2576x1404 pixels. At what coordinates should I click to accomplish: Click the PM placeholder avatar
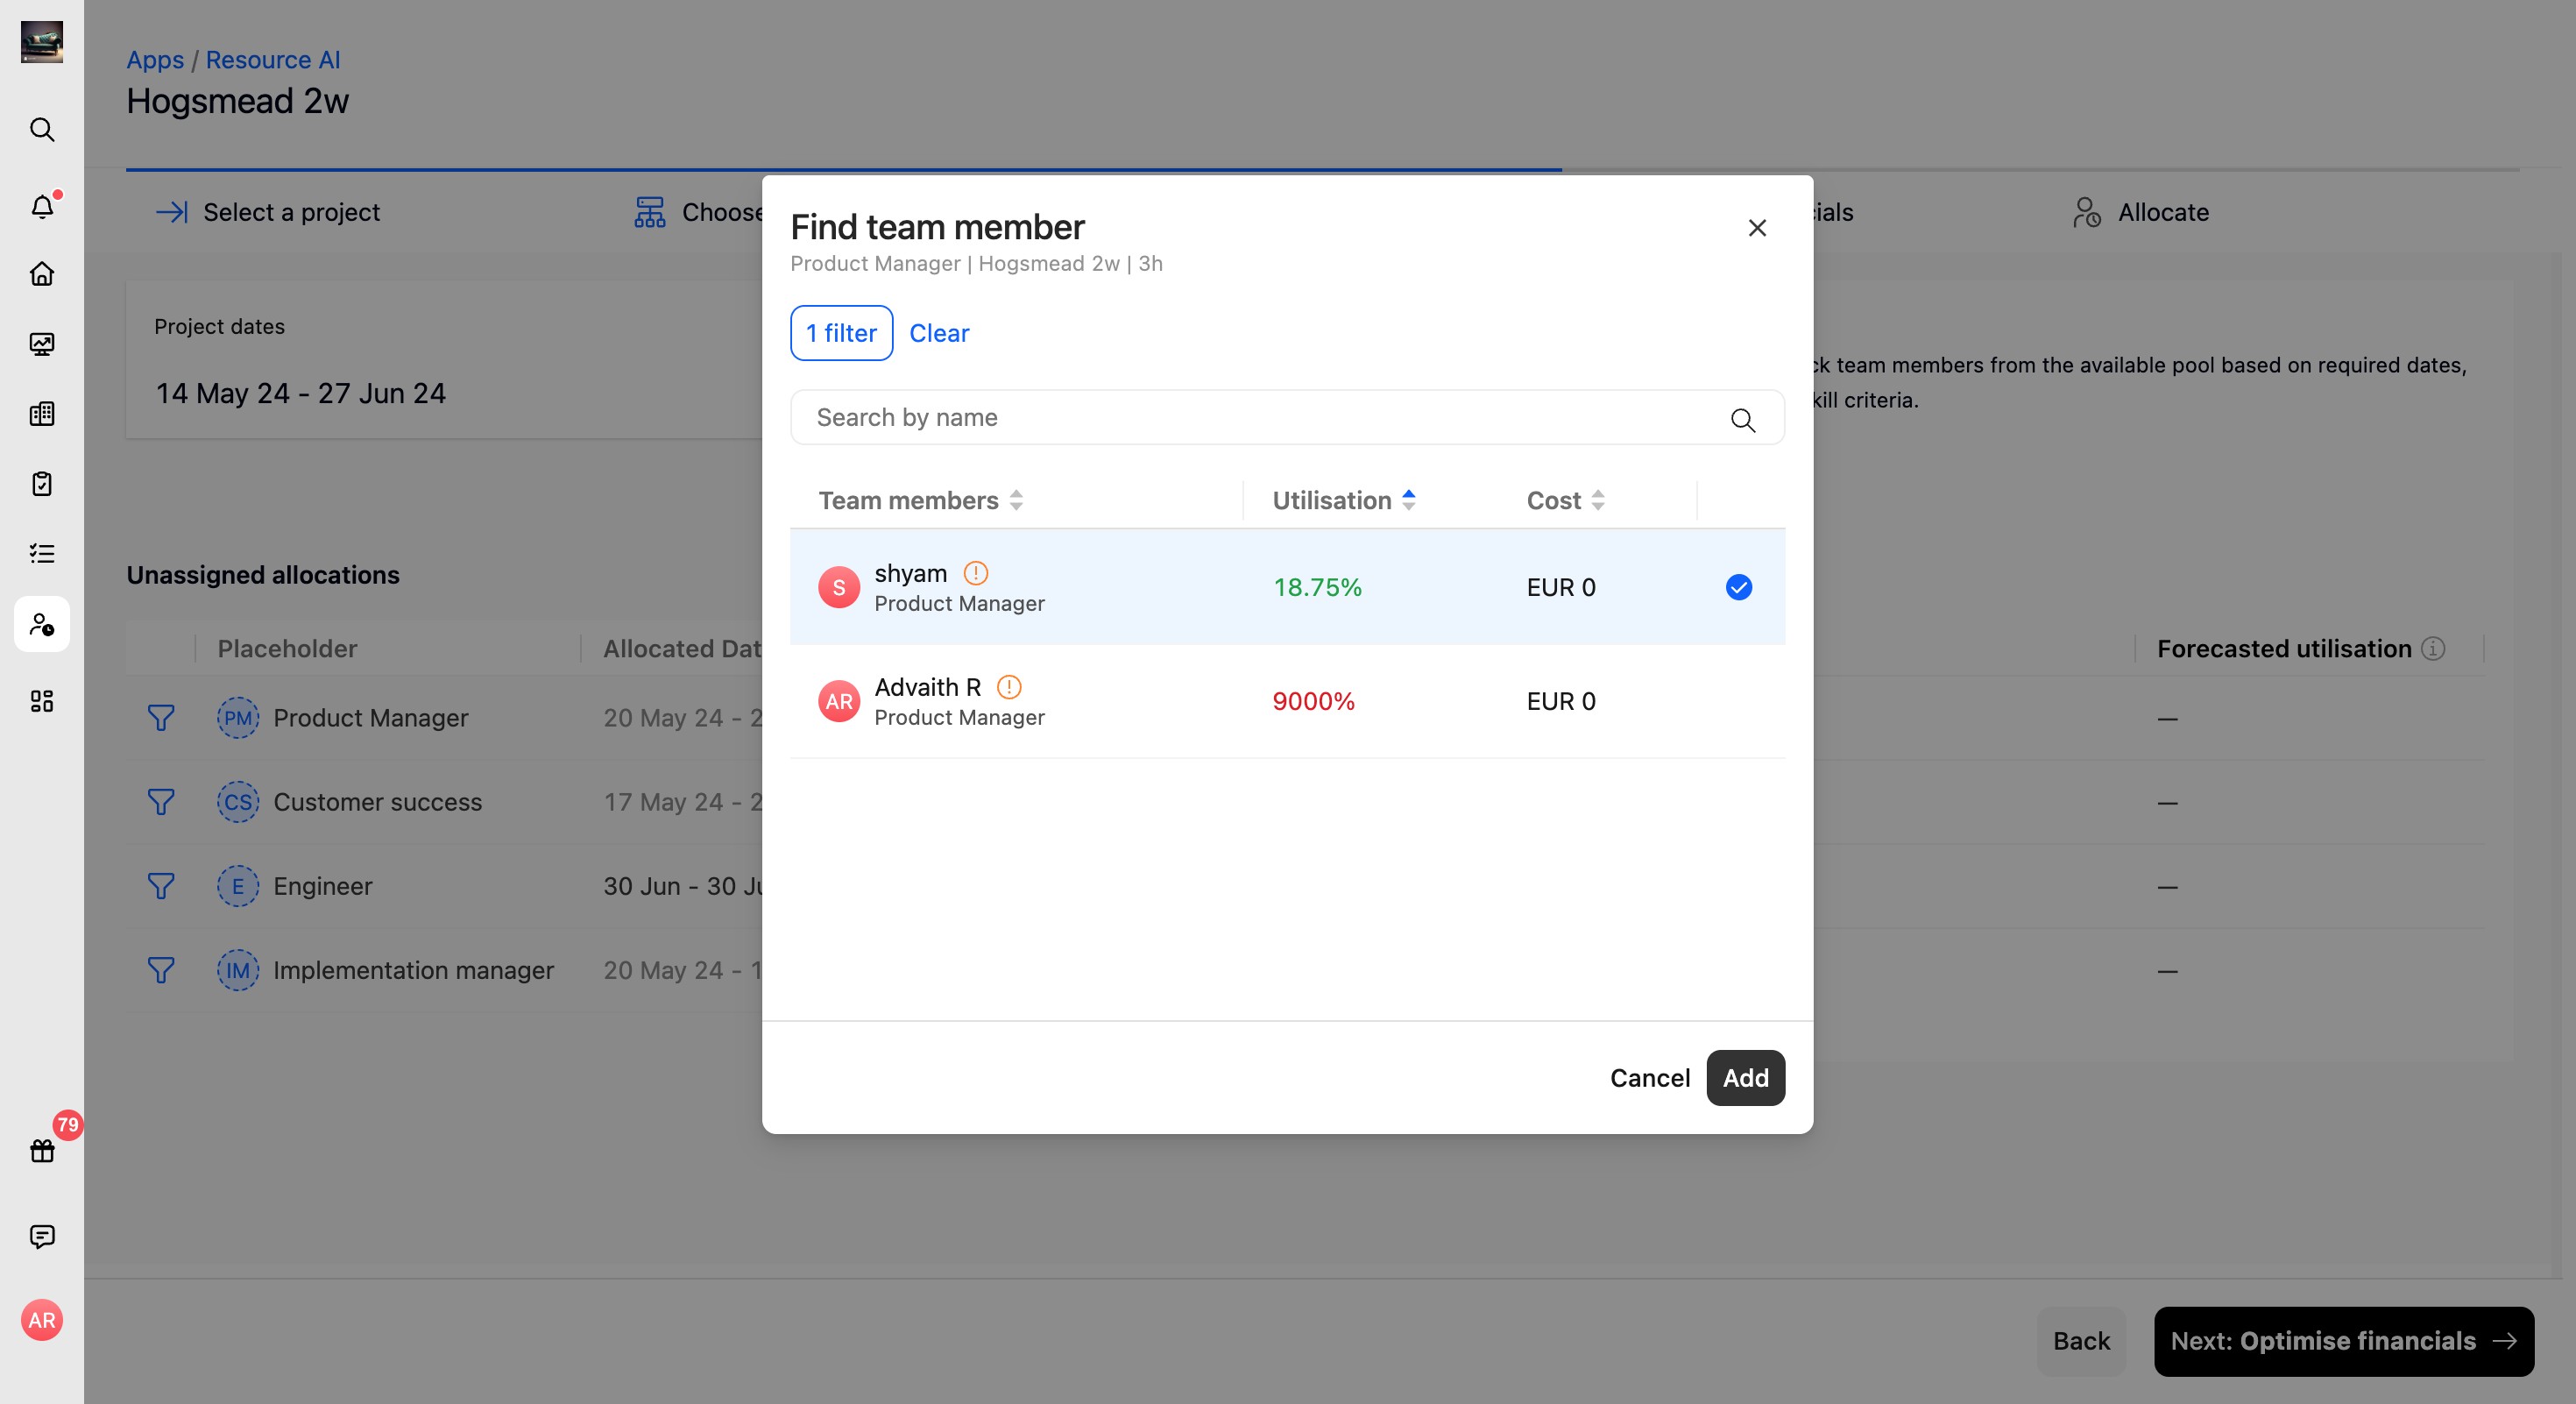(x=238, y=718)
